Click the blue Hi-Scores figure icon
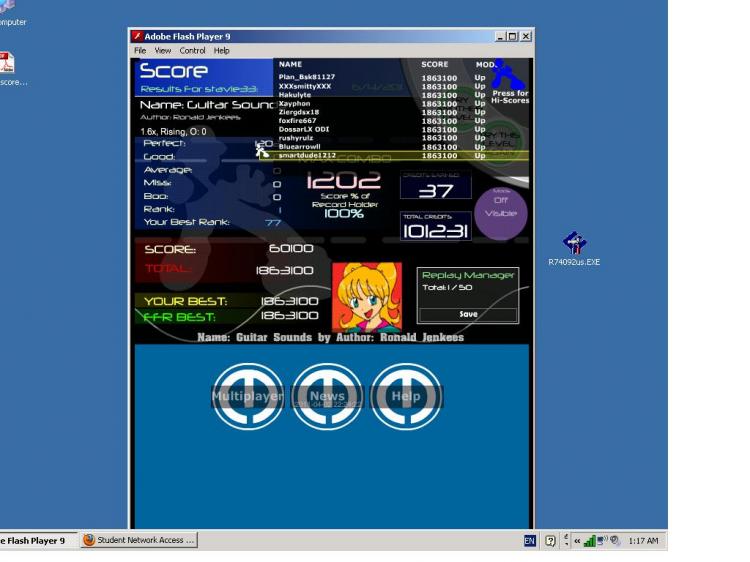 click(508, 75)
